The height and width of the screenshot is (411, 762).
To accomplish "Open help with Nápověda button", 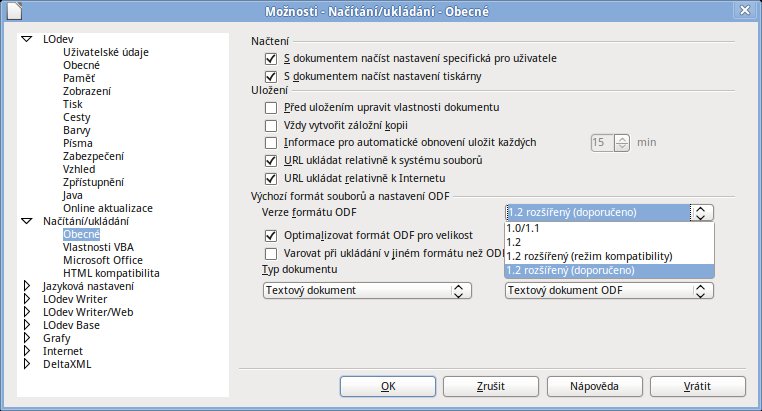I will click(594, 386).
